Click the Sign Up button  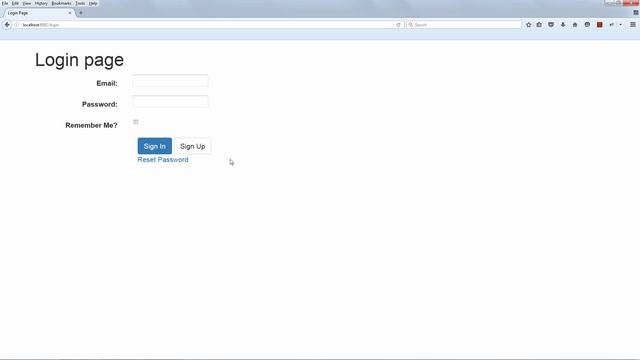193,146
